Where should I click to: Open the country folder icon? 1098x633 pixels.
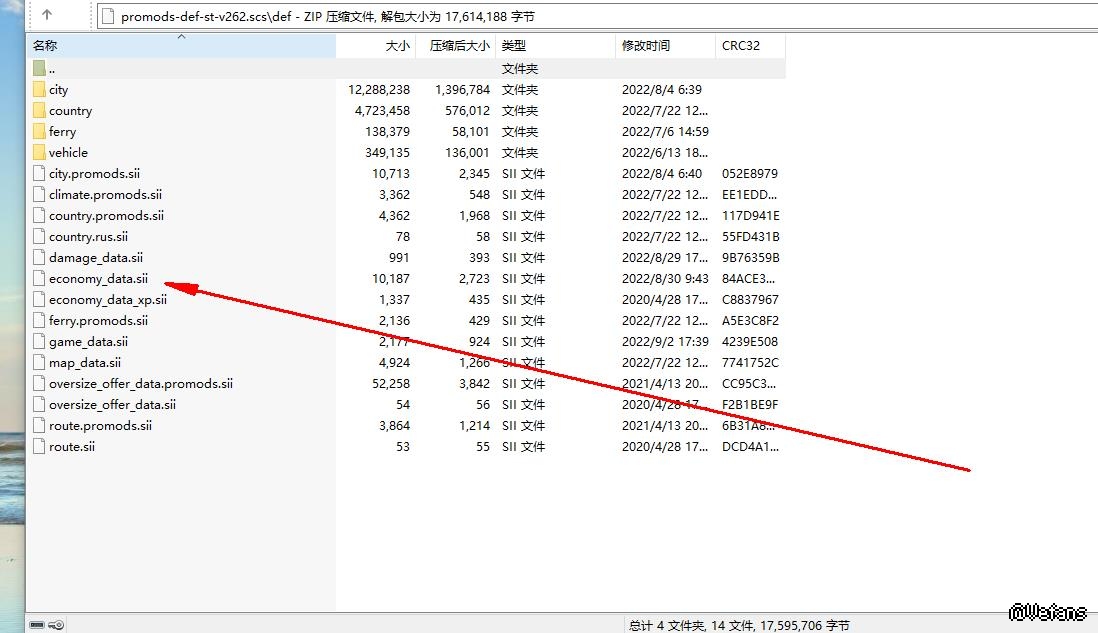[39, 111]
